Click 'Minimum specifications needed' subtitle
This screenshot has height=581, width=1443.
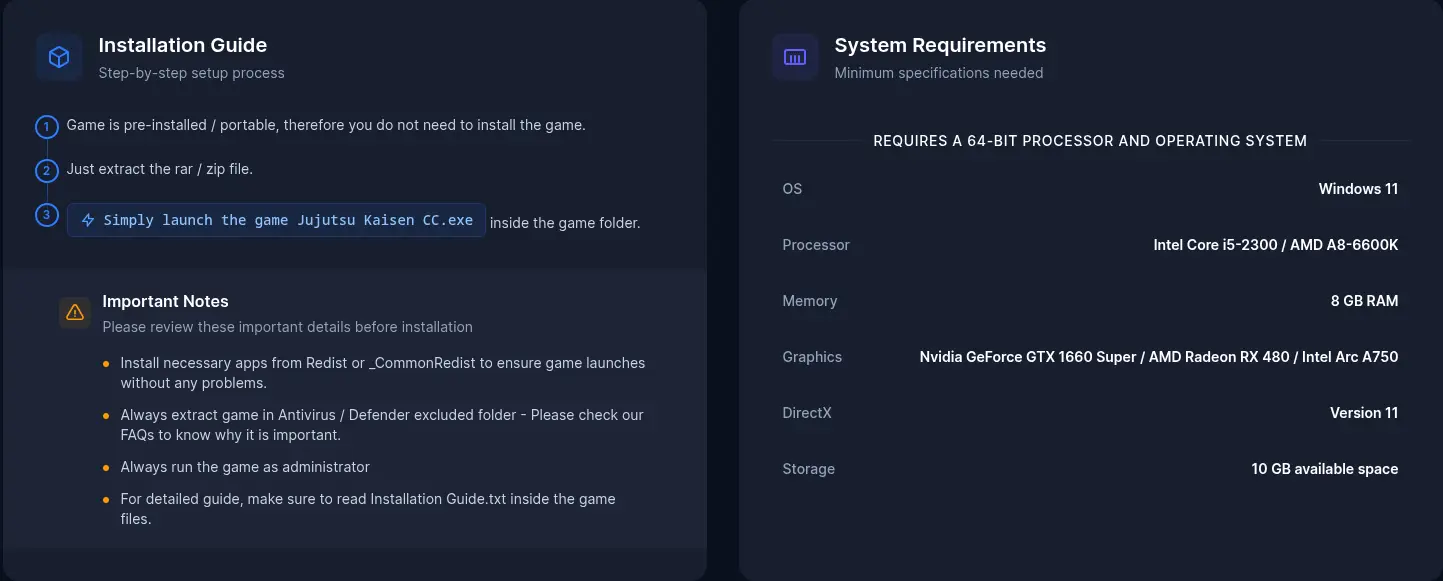[939, 73]
